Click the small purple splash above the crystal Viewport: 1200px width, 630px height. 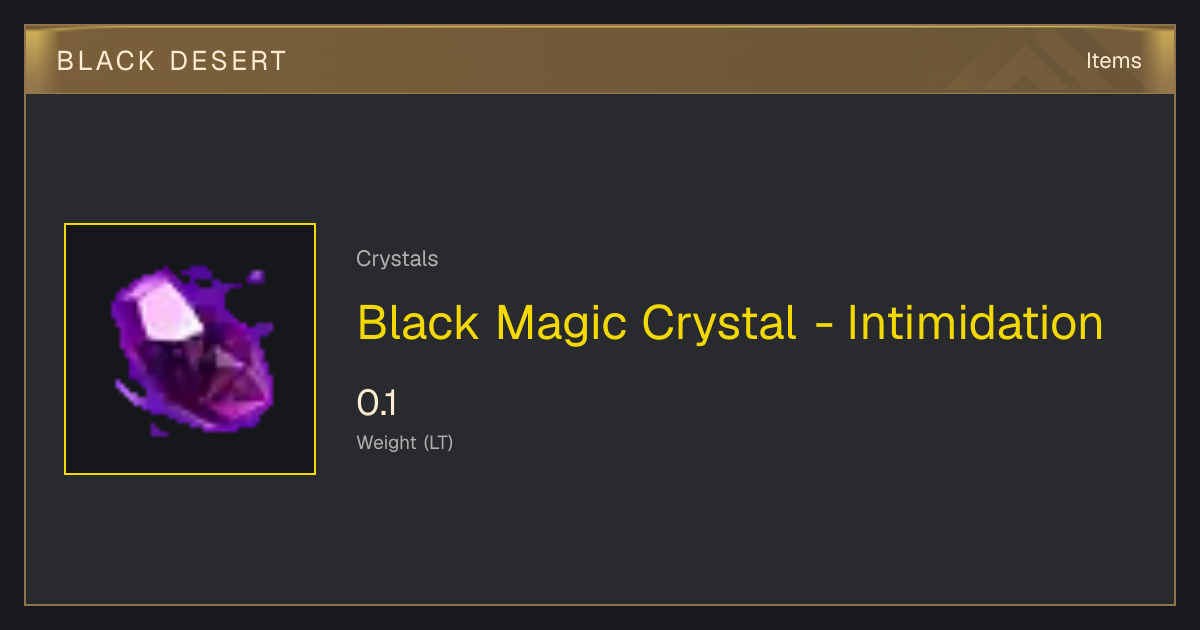[x=256, y=275]
